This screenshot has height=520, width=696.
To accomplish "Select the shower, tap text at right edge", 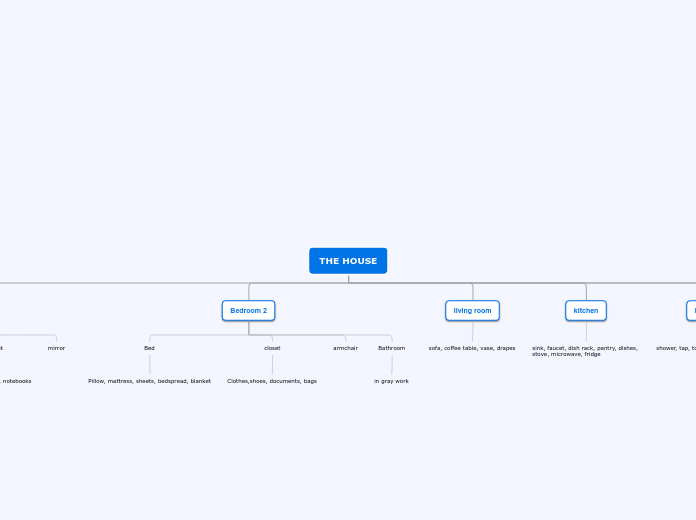I will pyautogui.click(x=676, y=348).
